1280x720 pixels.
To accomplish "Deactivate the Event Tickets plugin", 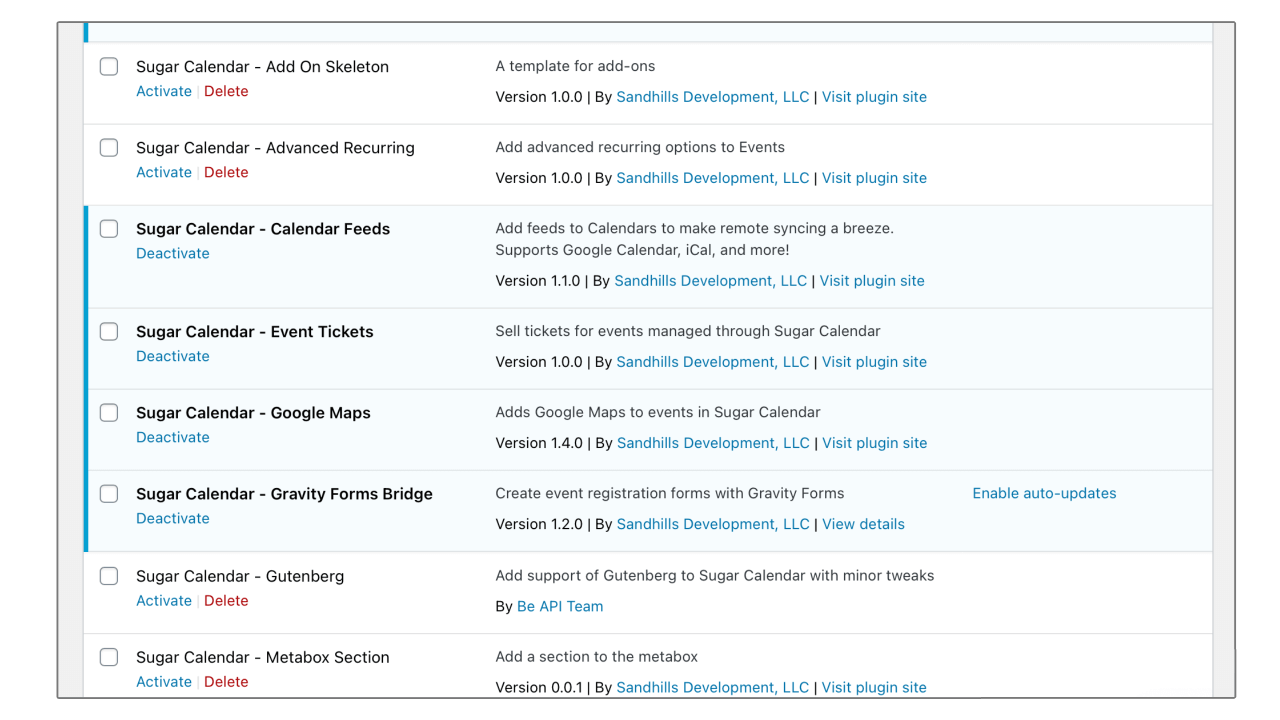I will (x=172, y=356).
